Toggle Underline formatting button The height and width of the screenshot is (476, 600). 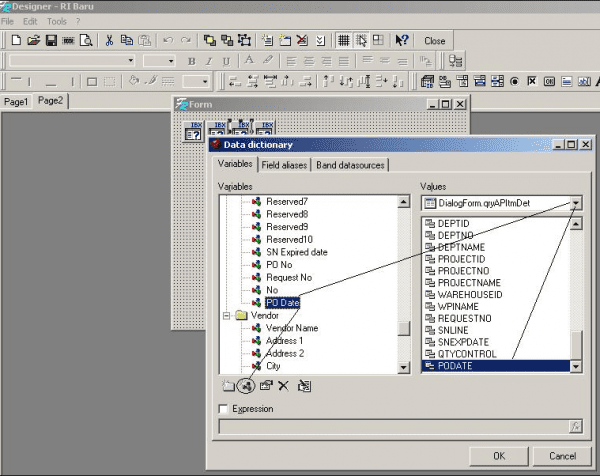point(226,61)
